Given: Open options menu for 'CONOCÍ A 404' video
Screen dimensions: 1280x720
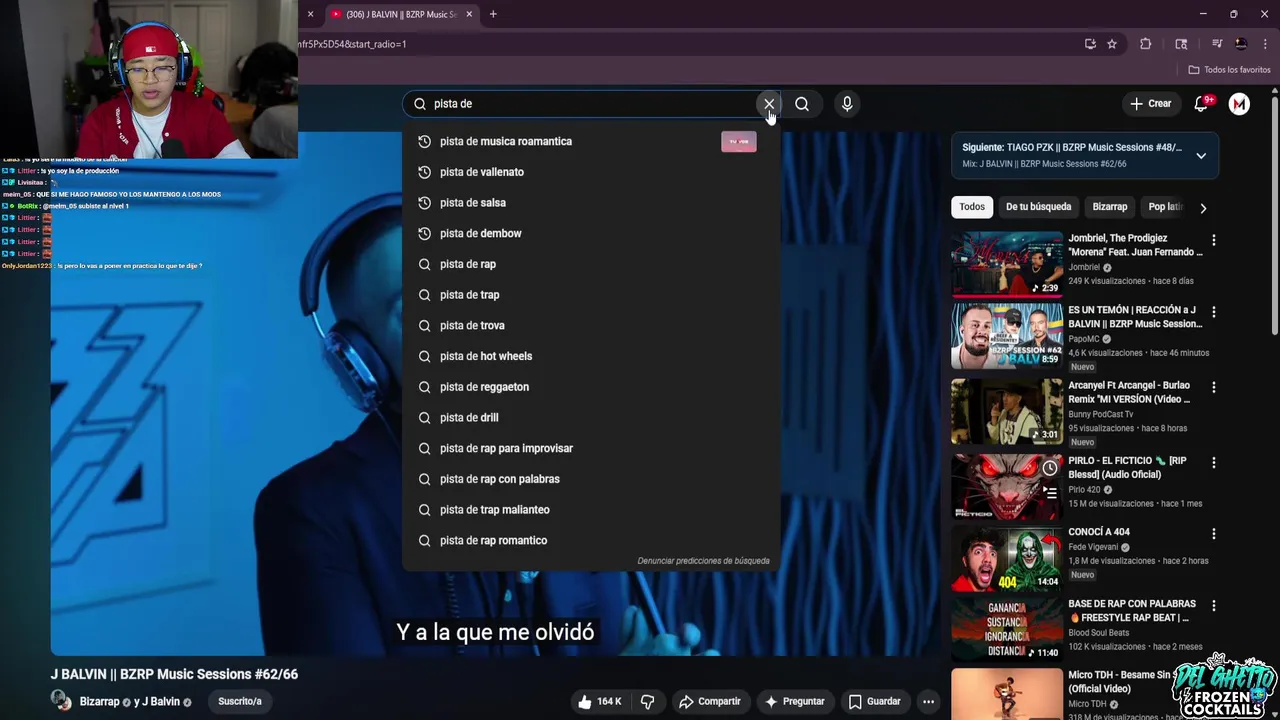Looking at the screenshot, I should tap(1213, 534).
